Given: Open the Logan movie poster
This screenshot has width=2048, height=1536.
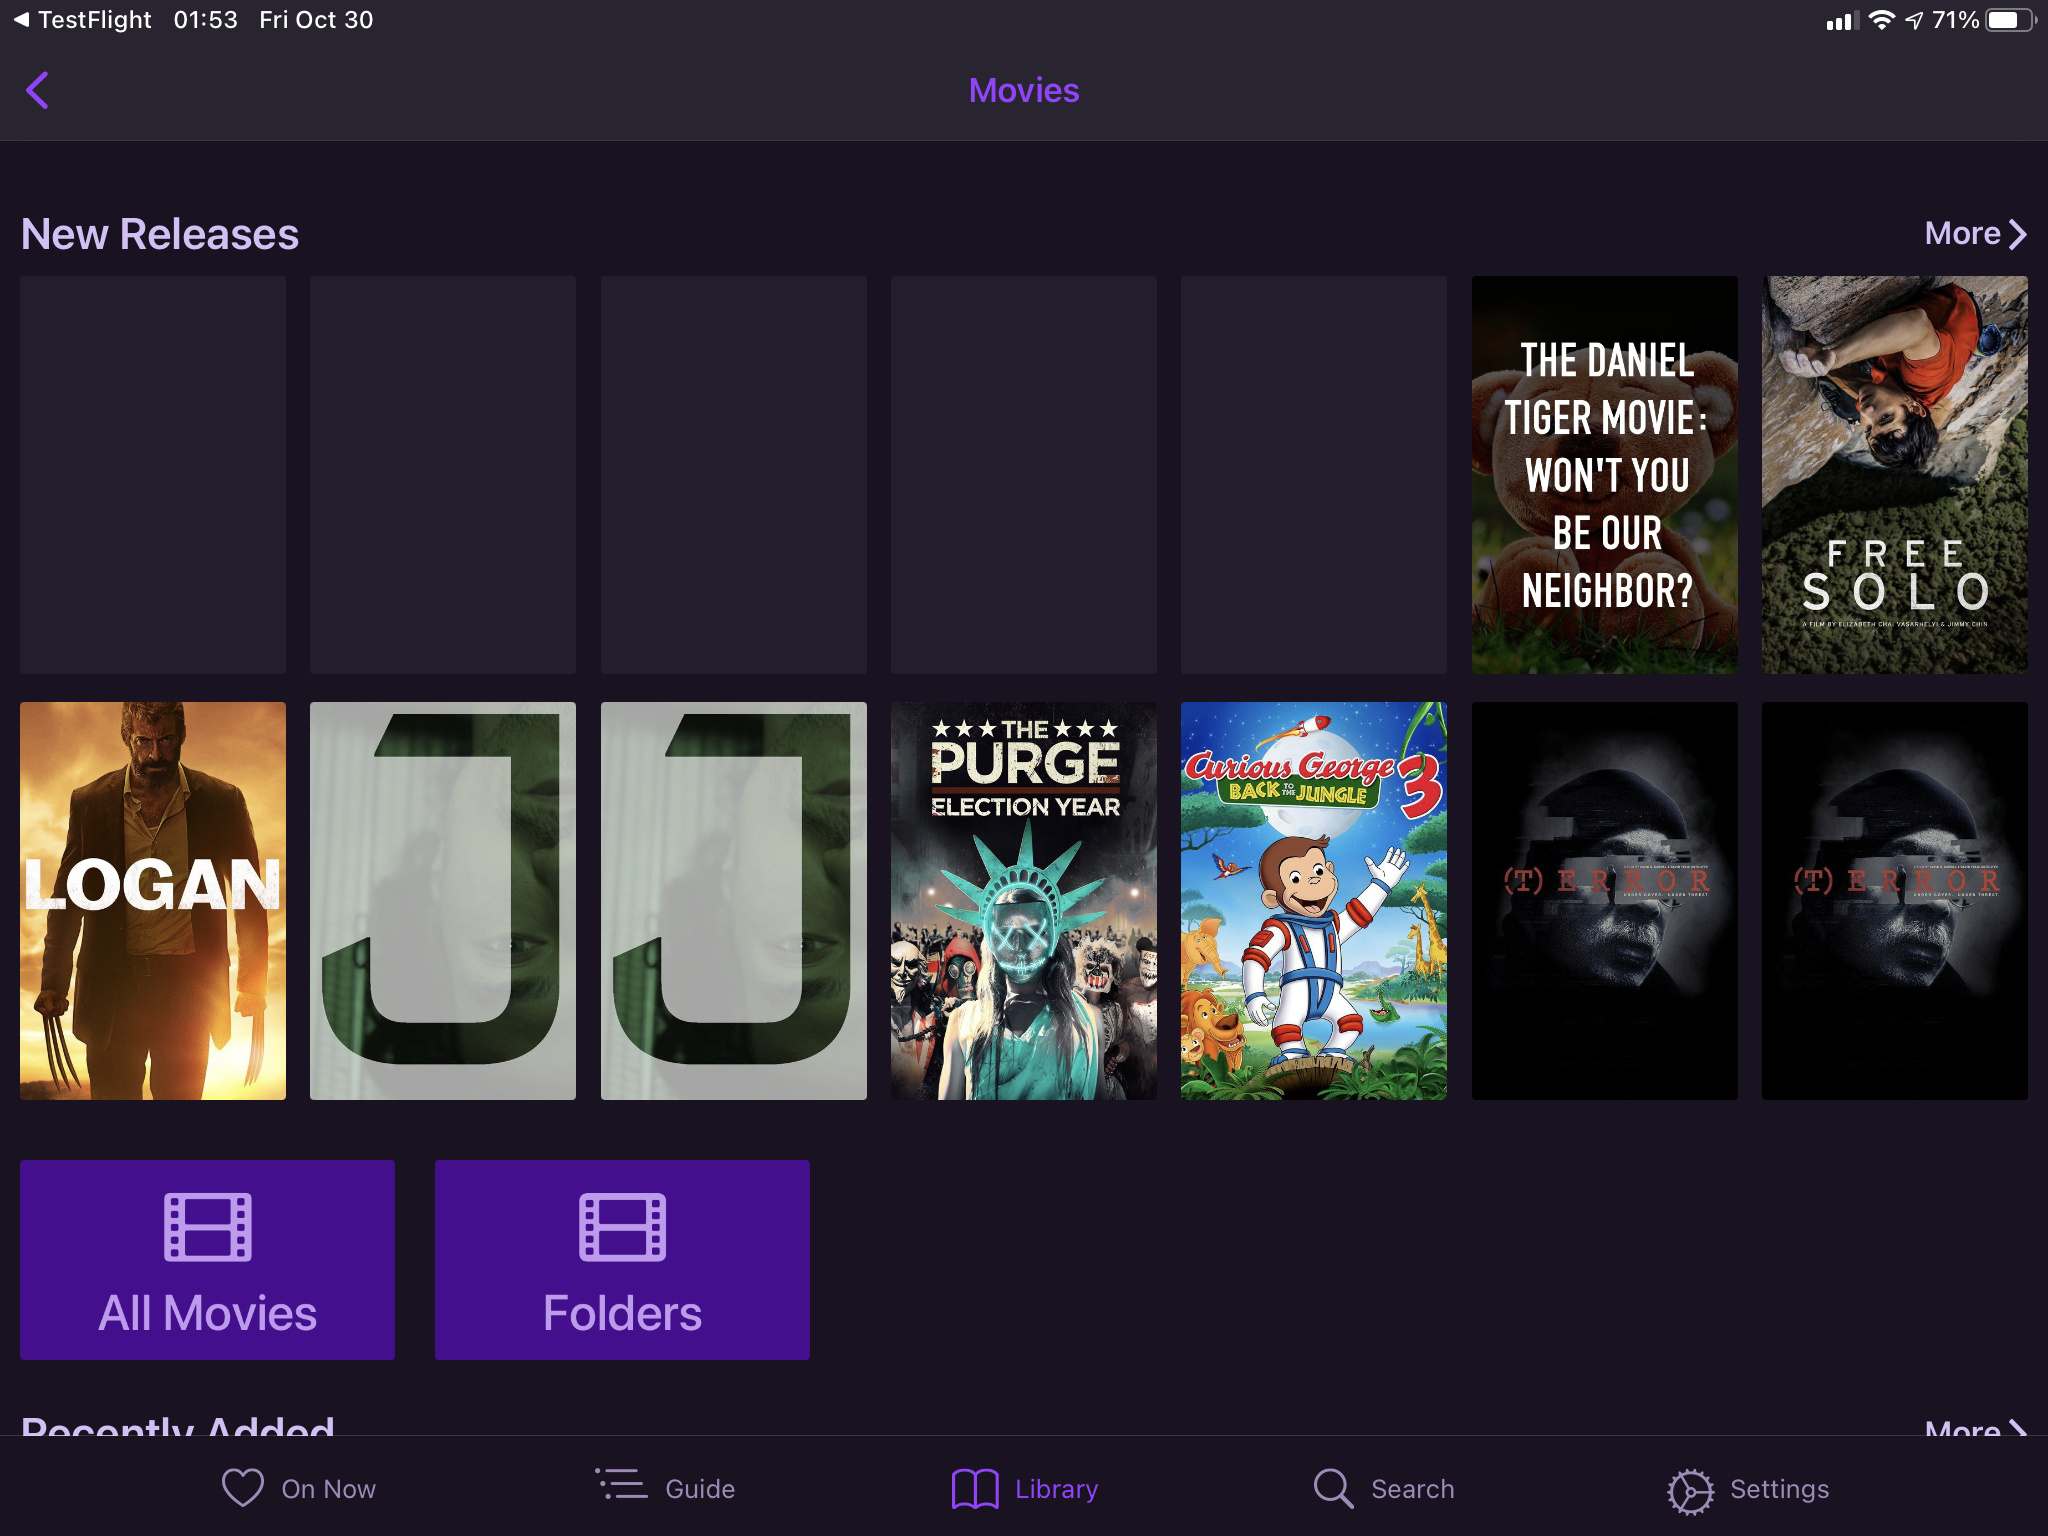Looking at the screenshot, I should point(153,900).
